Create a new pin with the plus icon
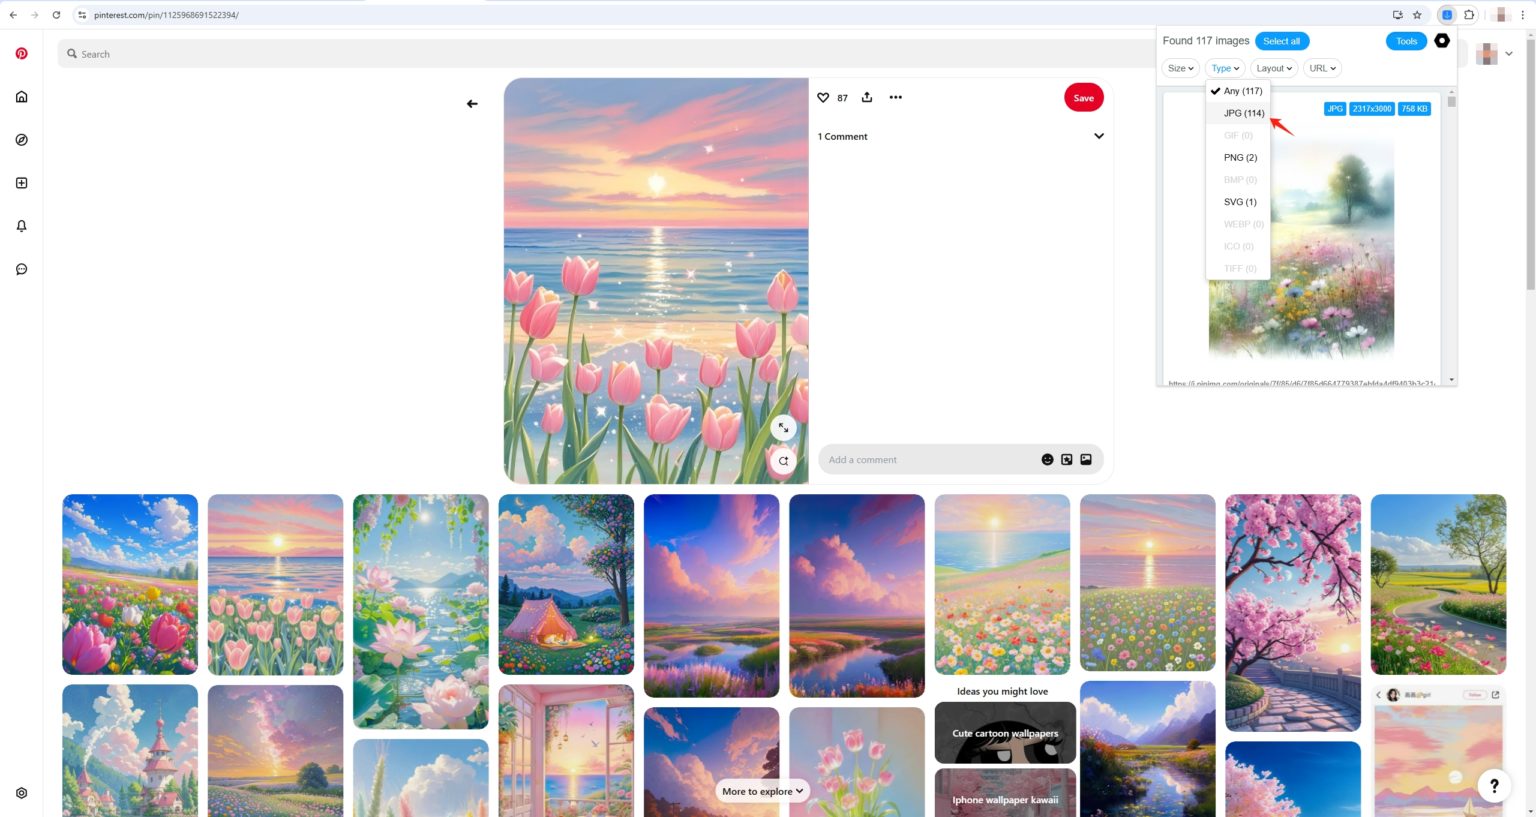Viewport: 1536px width, 817px height. click(x=21, y=182)
